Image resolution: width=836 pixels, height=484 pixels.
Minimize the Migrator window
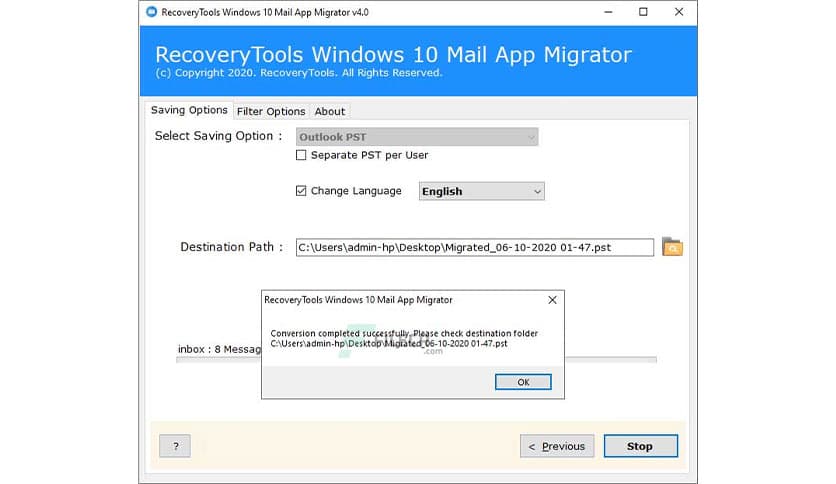coord(608,12)
